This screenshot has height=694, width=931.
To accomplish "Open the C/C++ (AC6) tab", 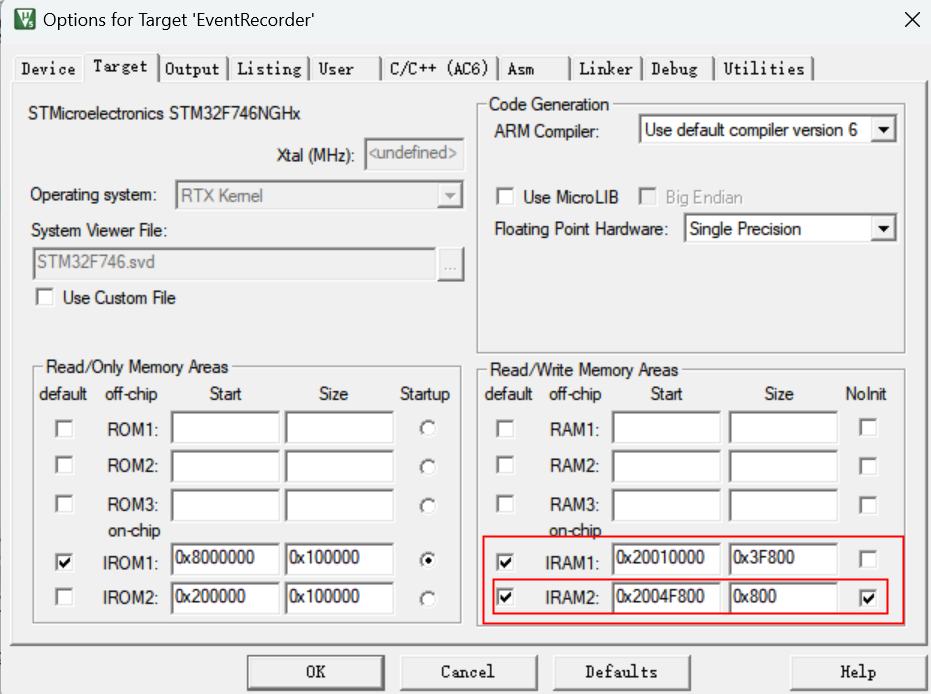I will tap(439, 69).
